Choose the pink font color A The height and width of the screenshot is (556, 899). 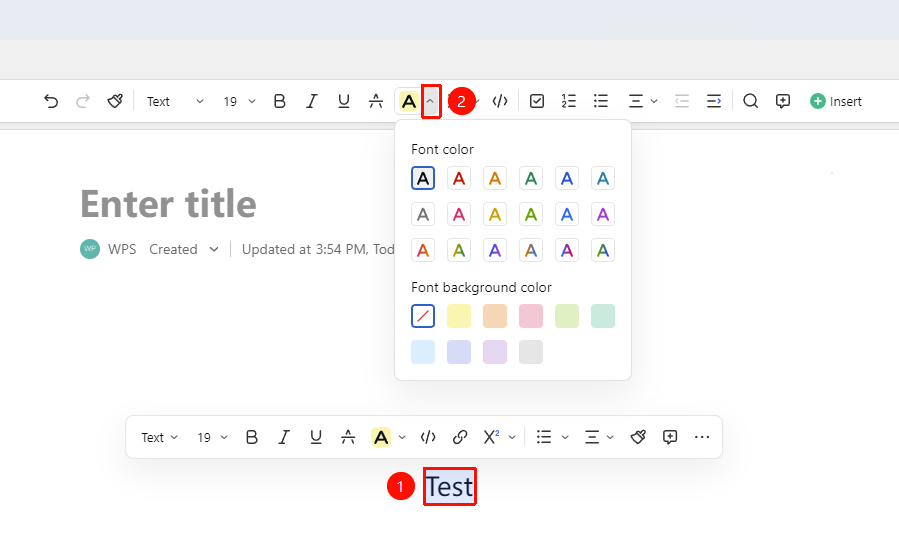459,214
